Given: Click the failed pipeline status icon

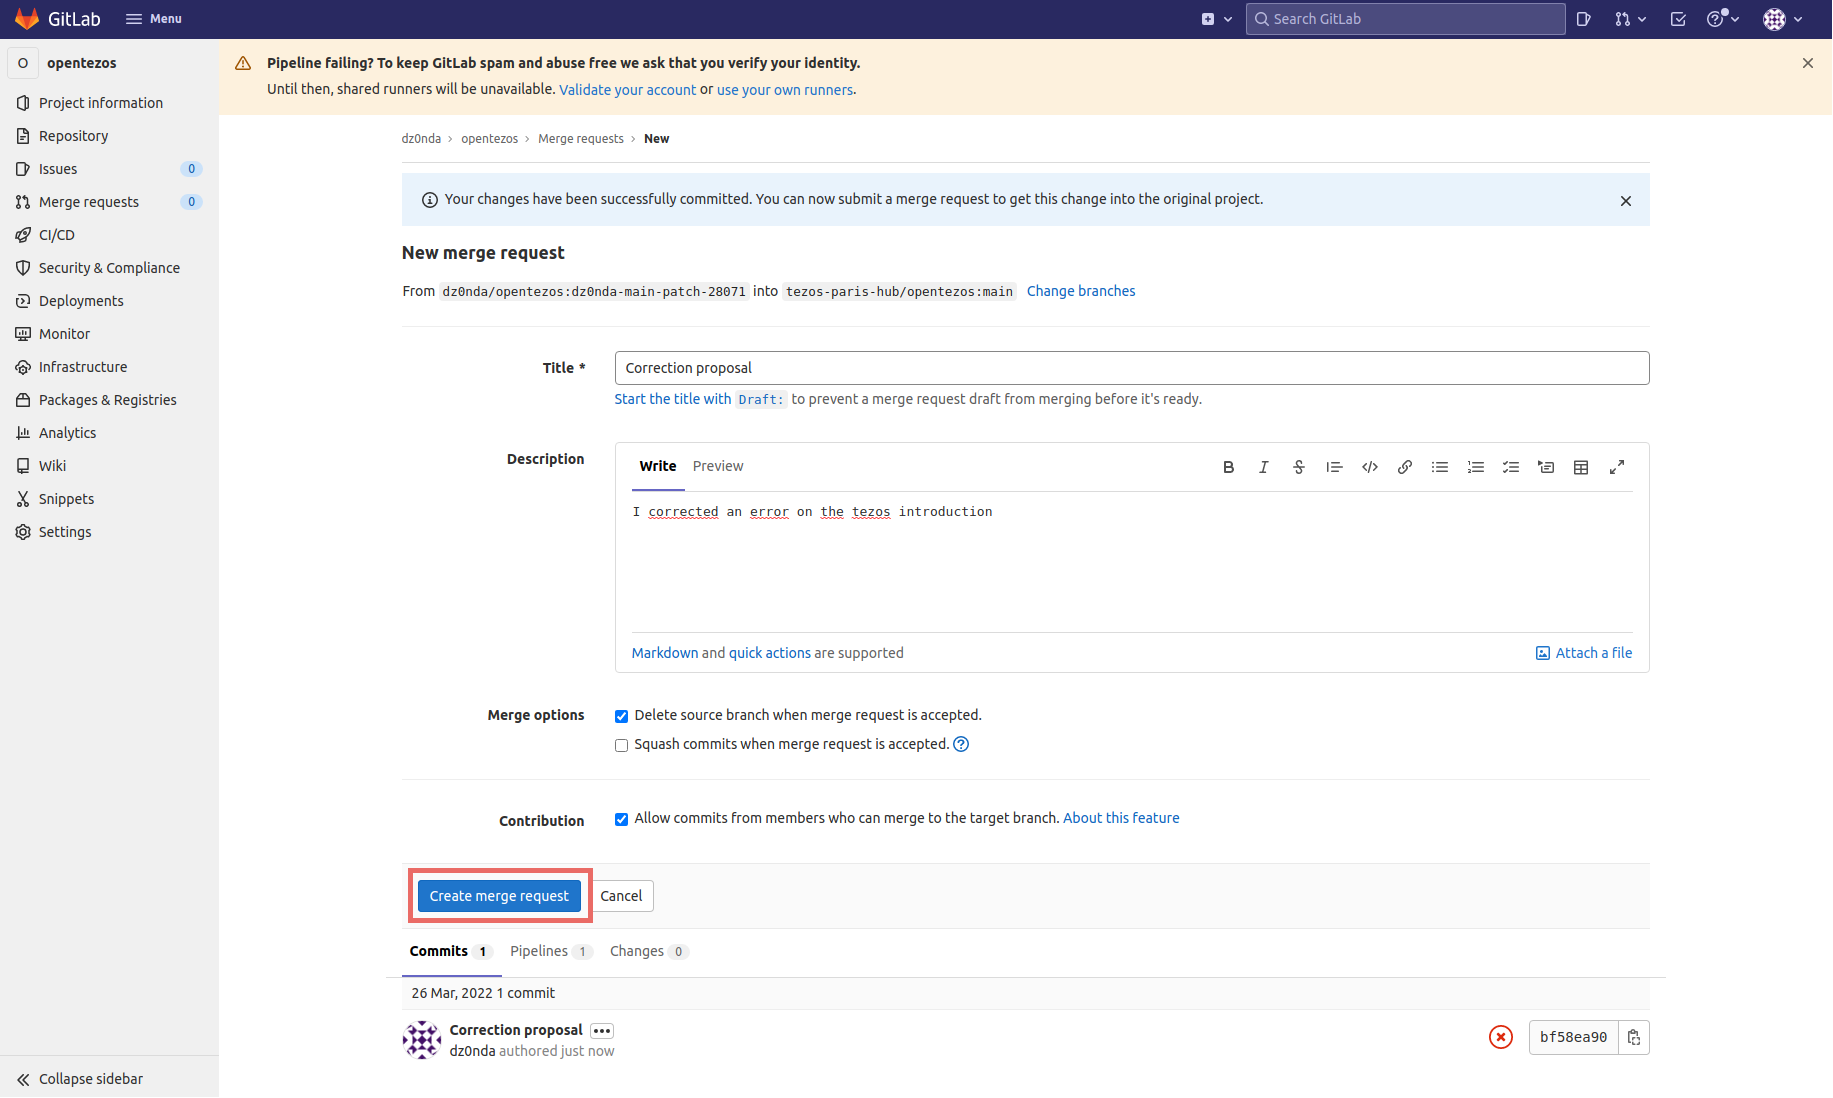Looking at the screenshot, I should point(1500,1037).
